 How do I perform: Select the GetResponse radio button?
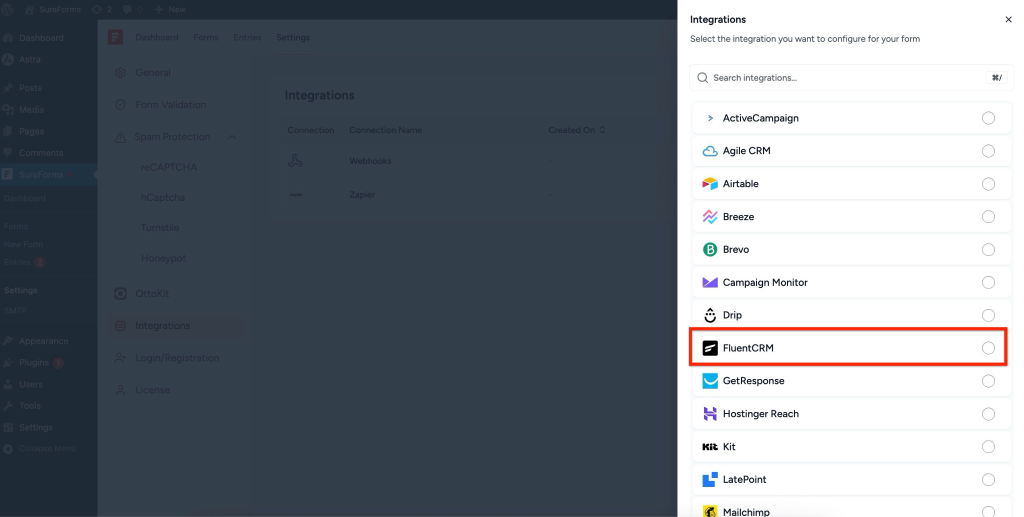coord(988,381)
